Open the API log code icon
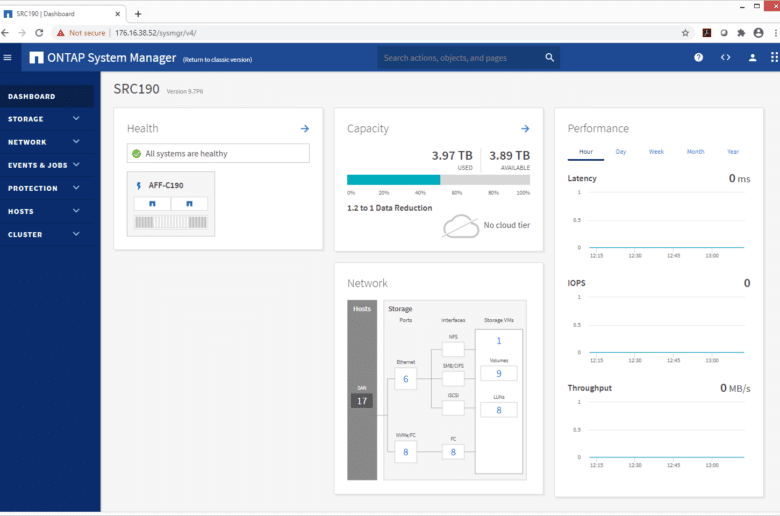Viewport: 780px width, 516px height. pos(725,58)
